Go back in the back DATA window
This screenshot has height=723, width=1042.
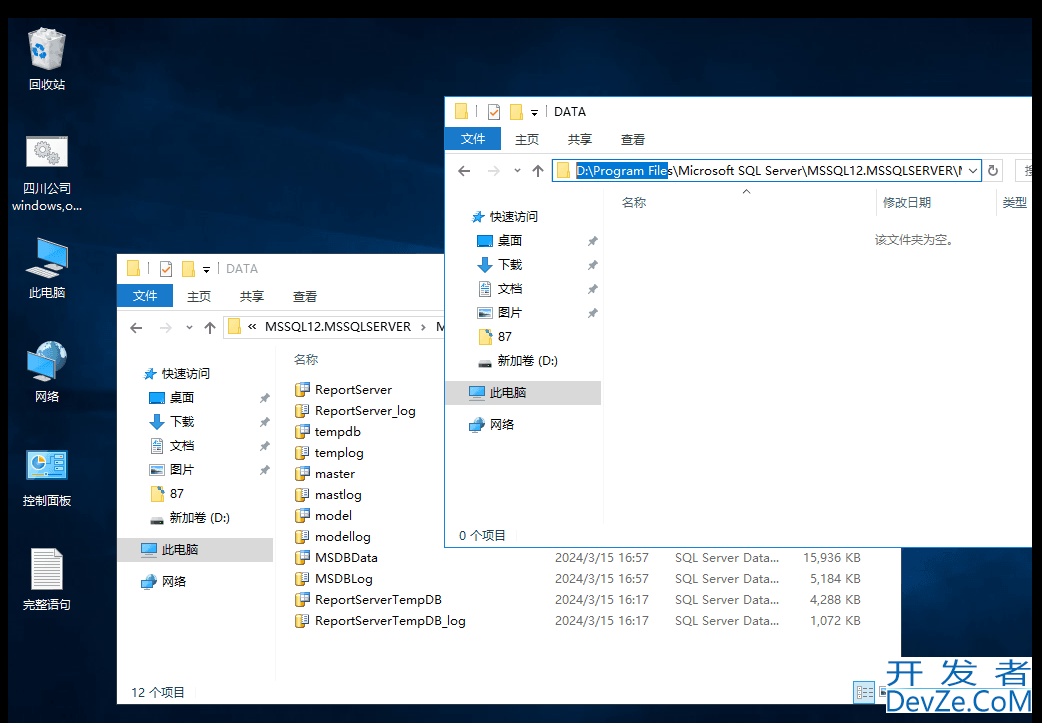(136, 328)
